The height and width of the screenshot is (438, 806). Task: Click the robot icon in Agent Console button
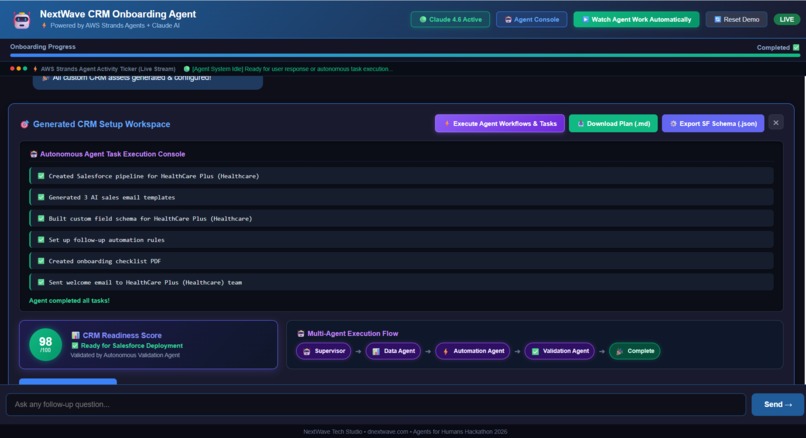point(508,20)
